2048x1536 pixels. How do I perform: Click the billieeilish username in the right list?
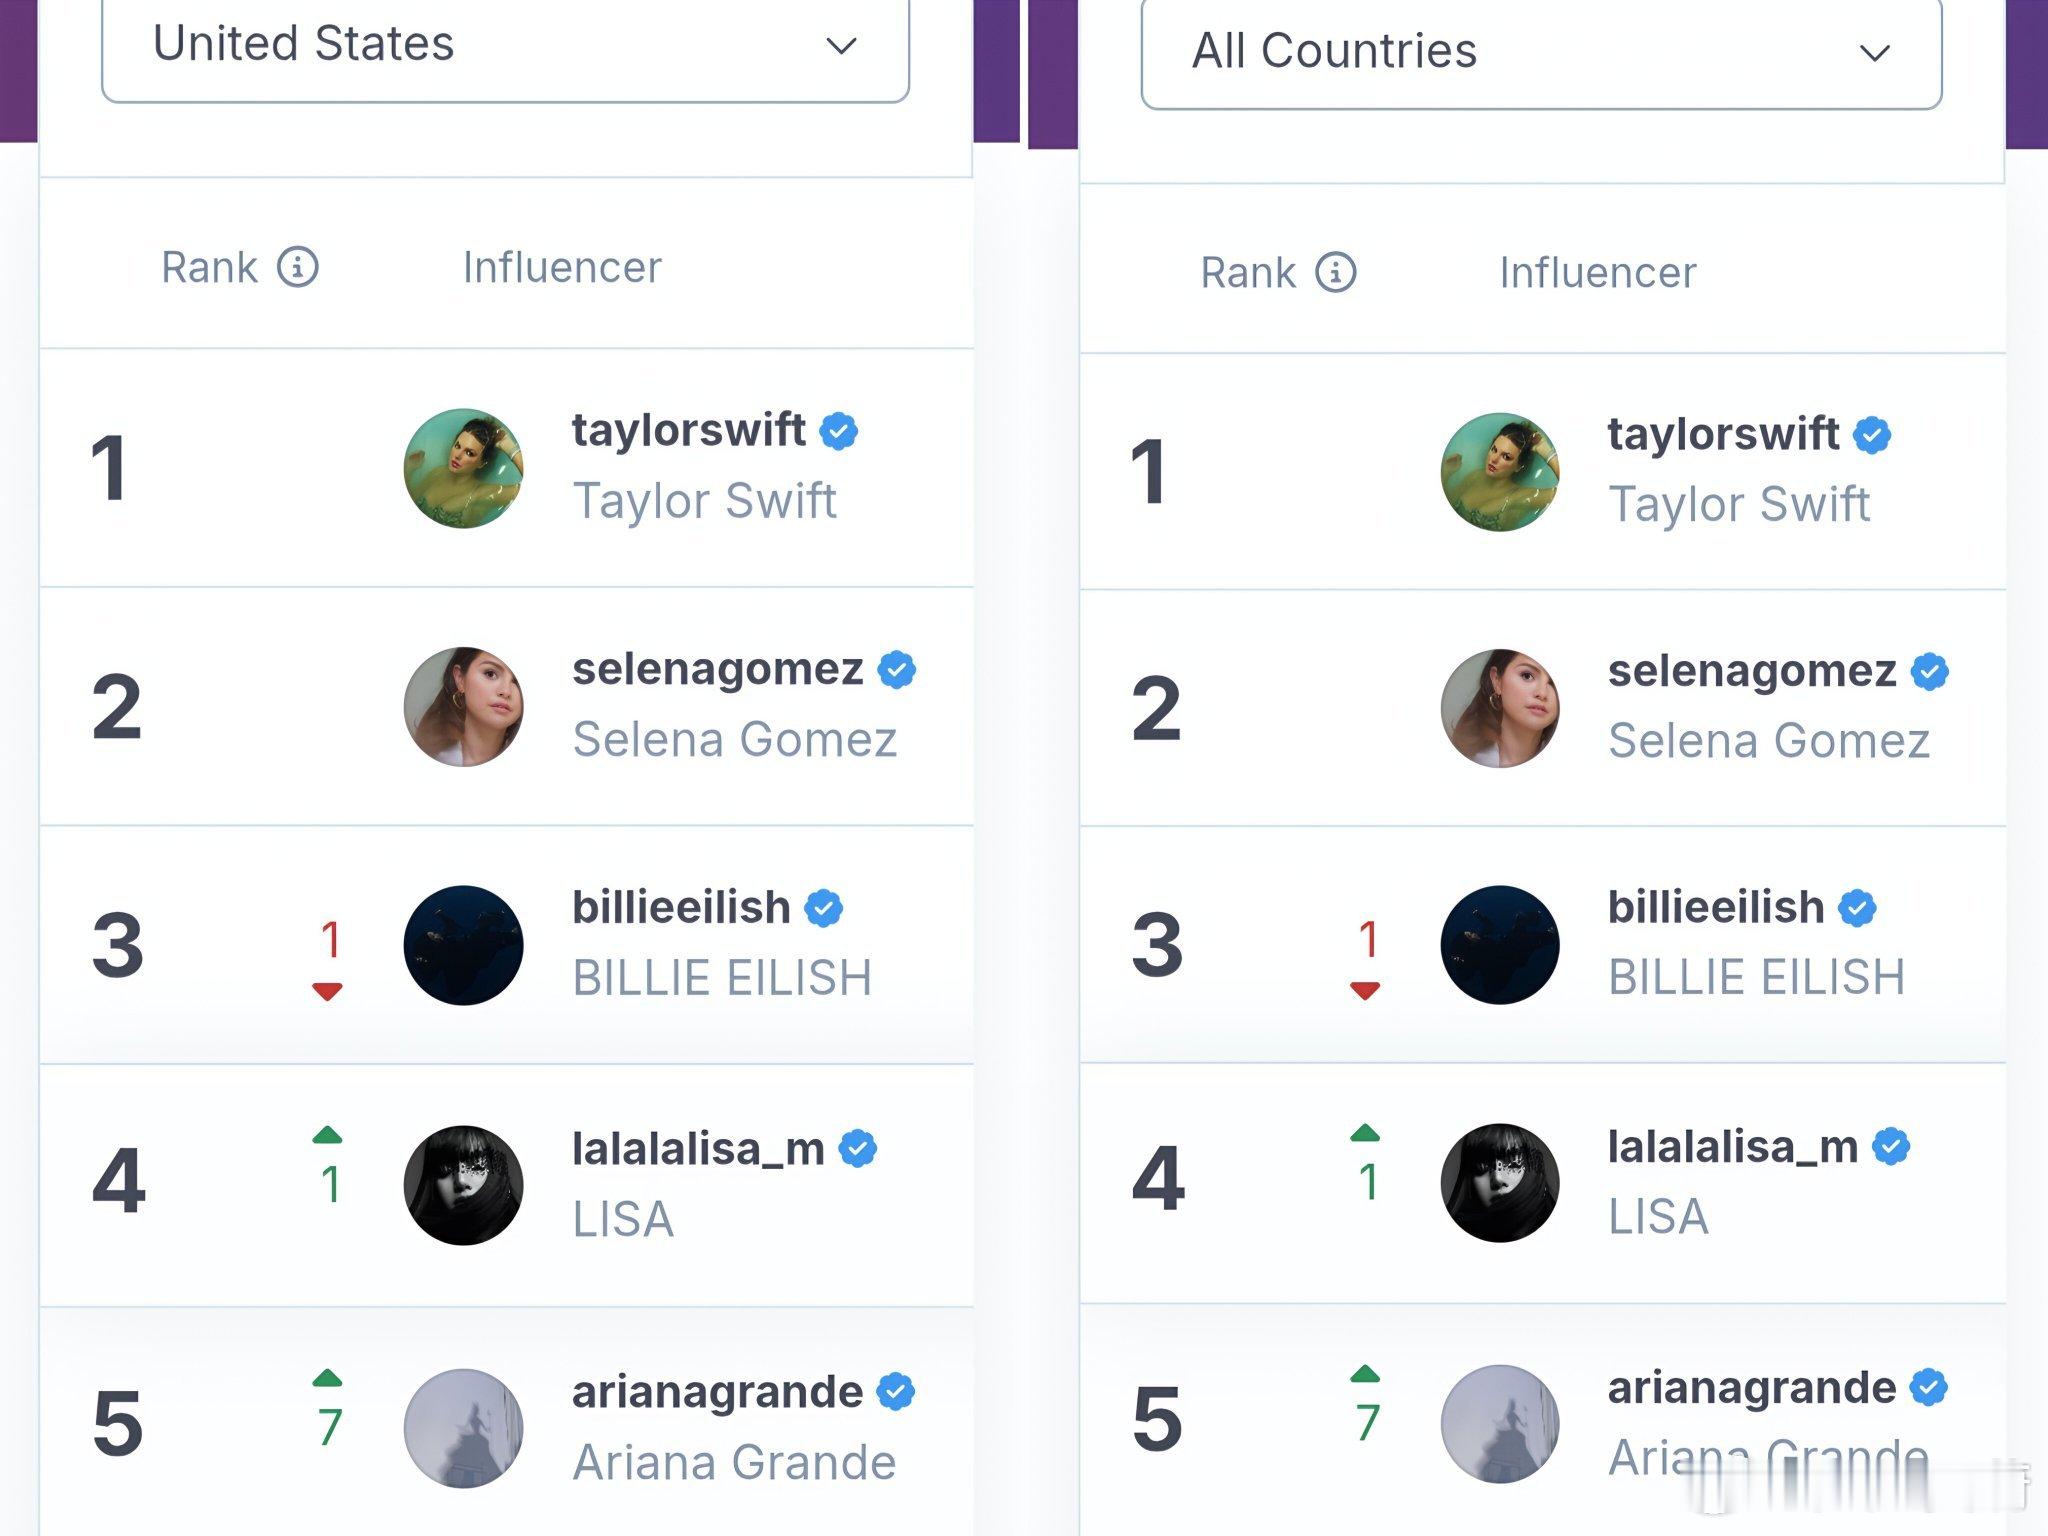click(1716, 907)
